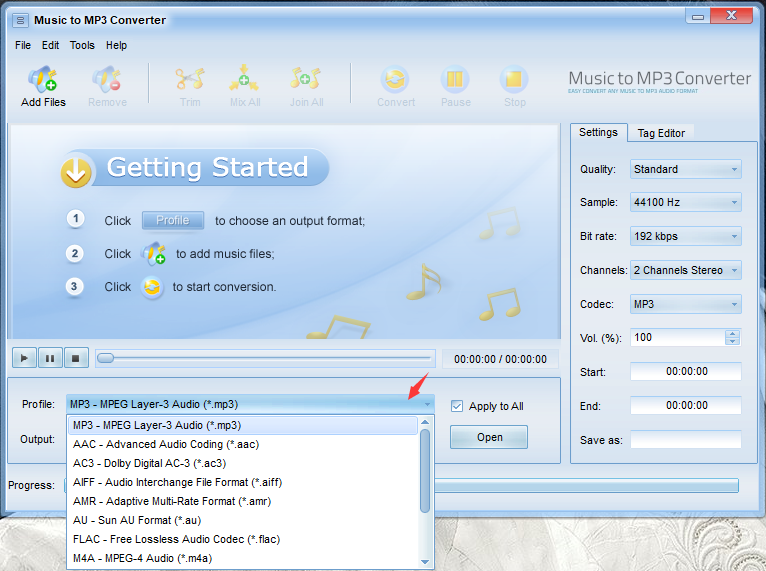Close the Music to MP3 Converter window
Viewport: 766px width, 571px height.
pos(731,16)
